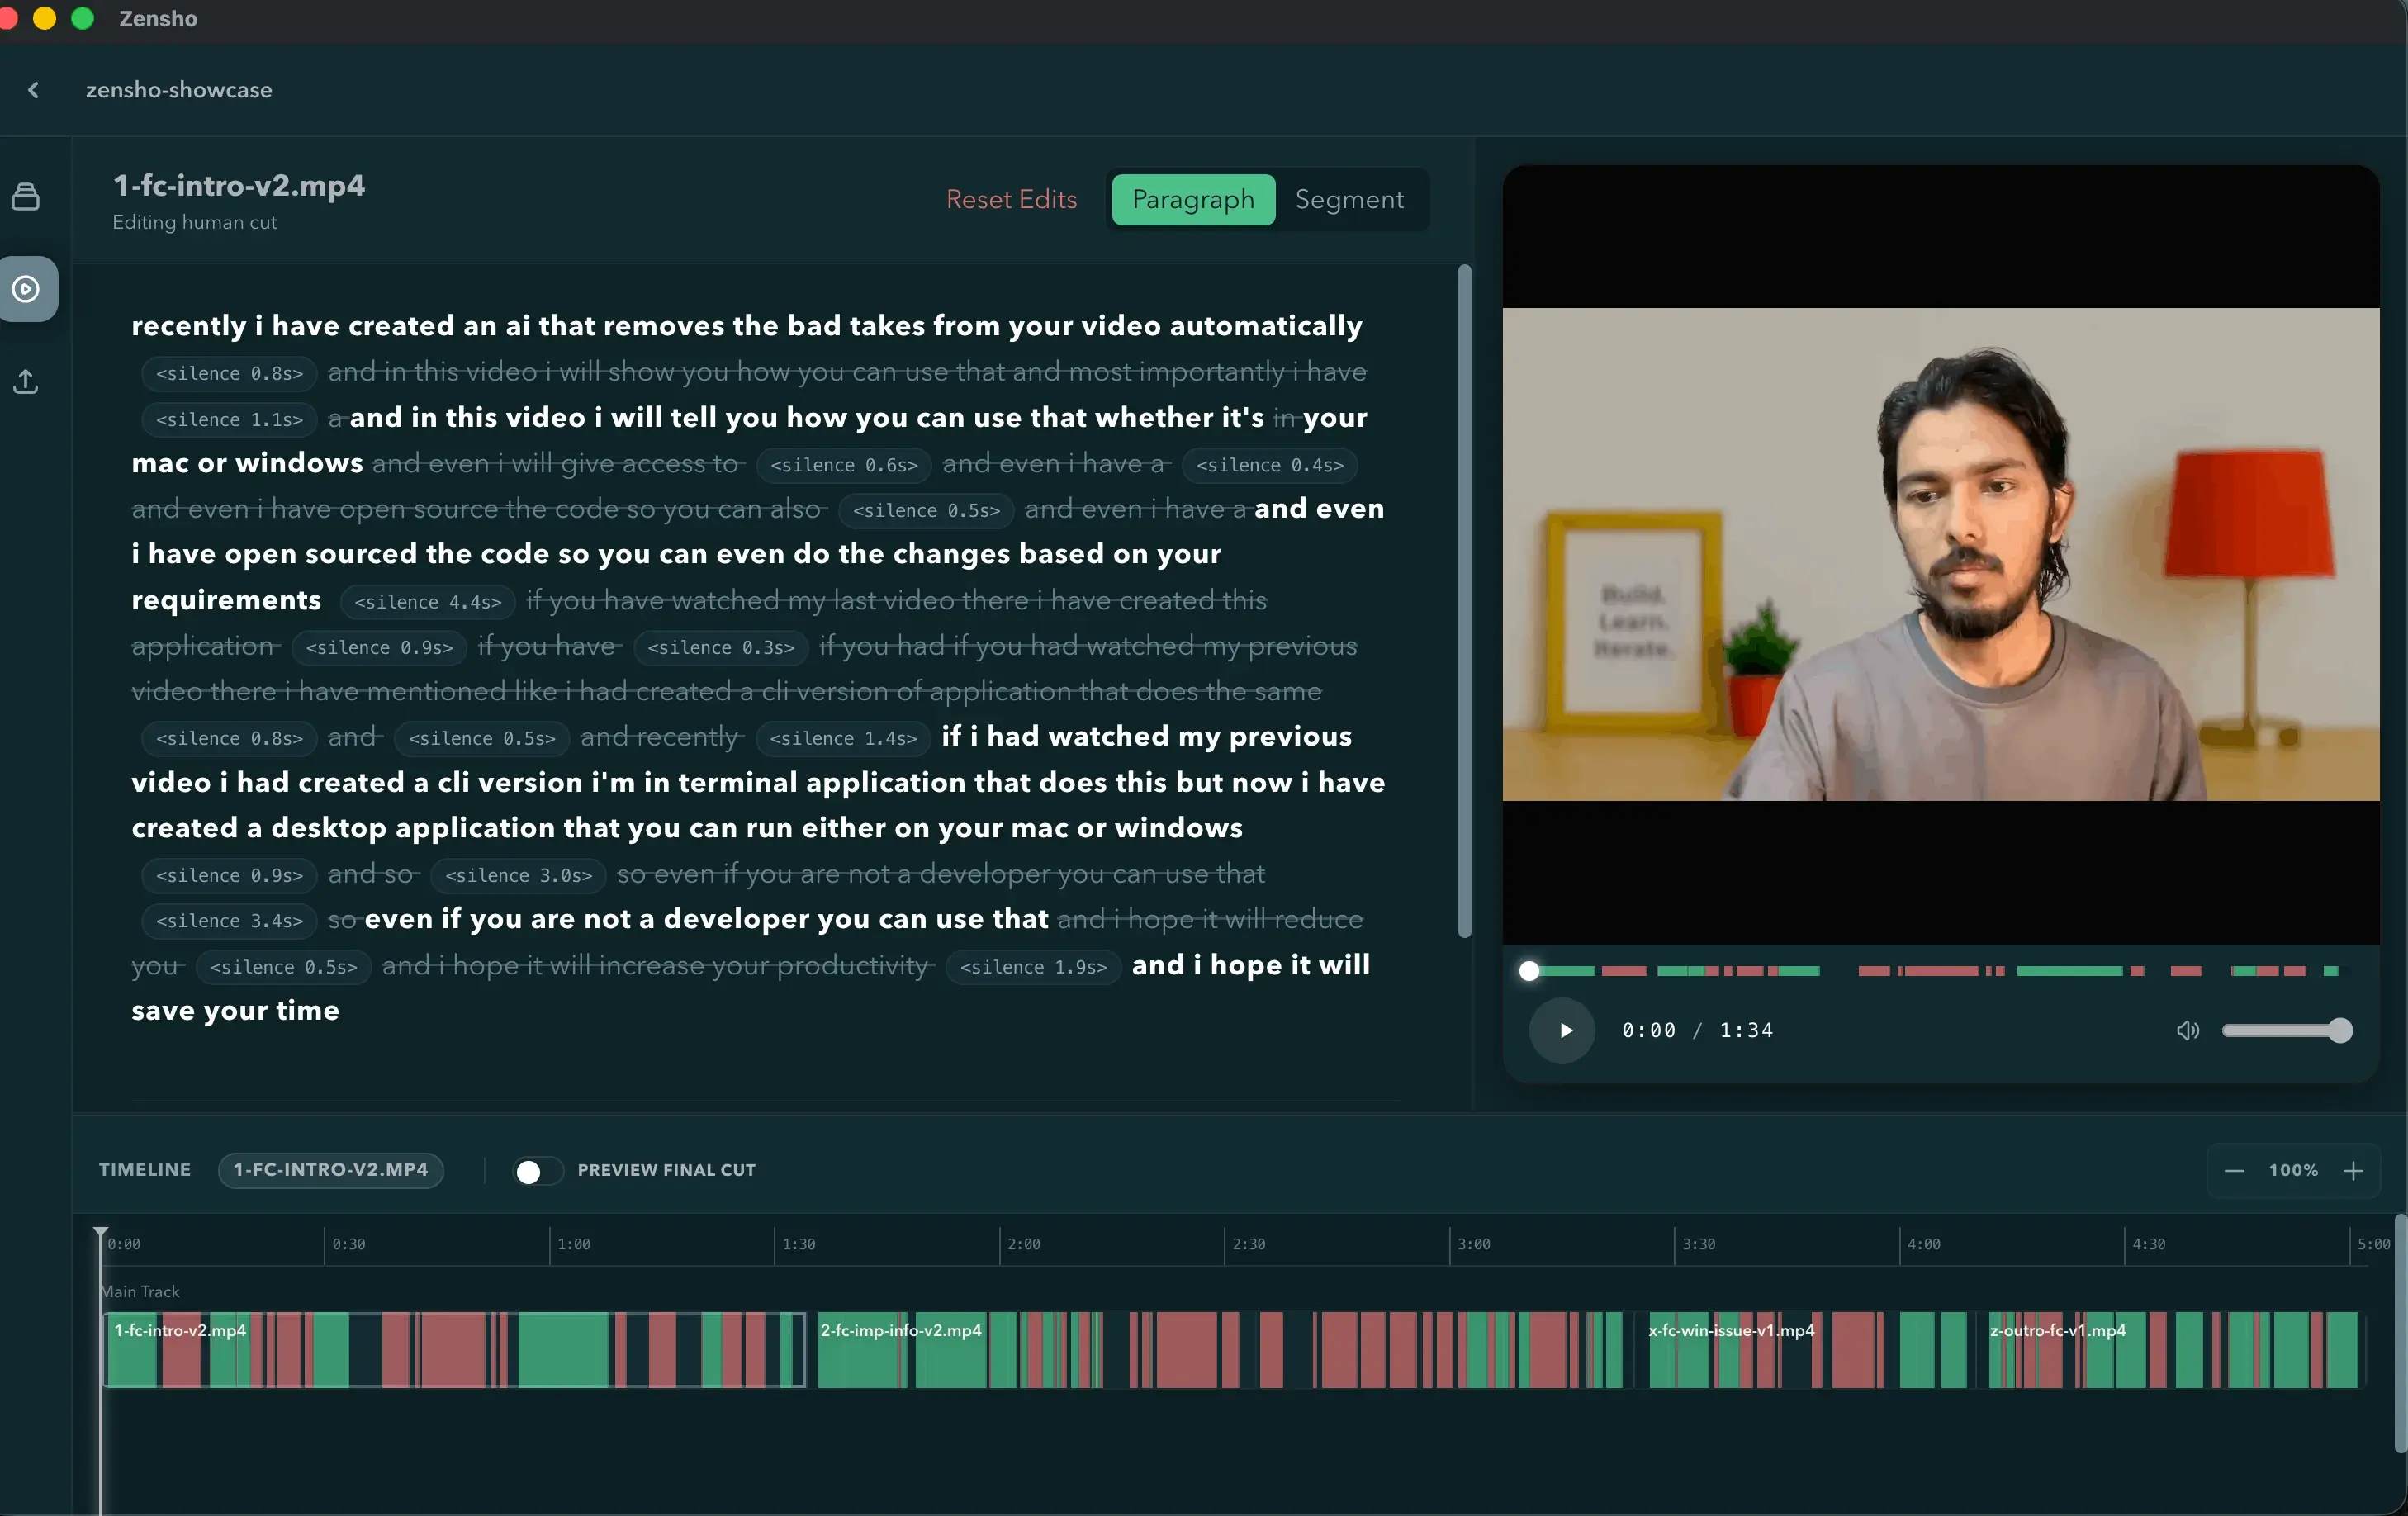Click the 4:30 mark on timeline ruler

2148,1245
